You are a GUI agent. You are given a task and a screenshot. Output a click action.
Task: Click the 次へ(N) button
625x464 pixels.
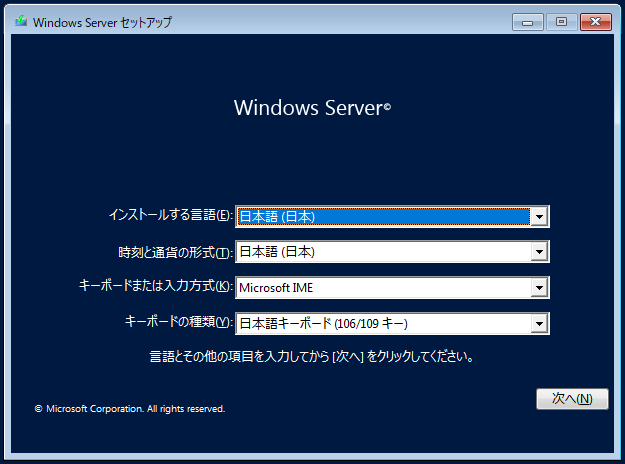(572, 399)
